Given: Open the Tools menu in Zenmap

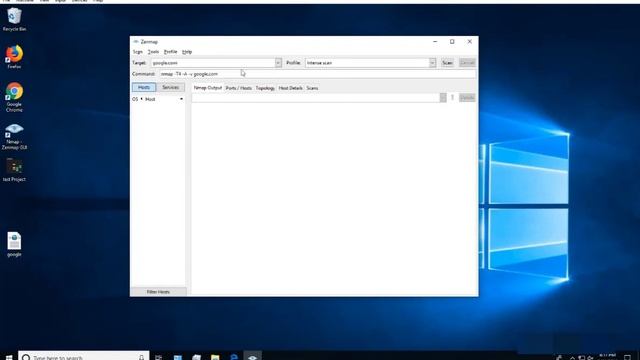Looking at the screenshot, I should tap(153, 52).
